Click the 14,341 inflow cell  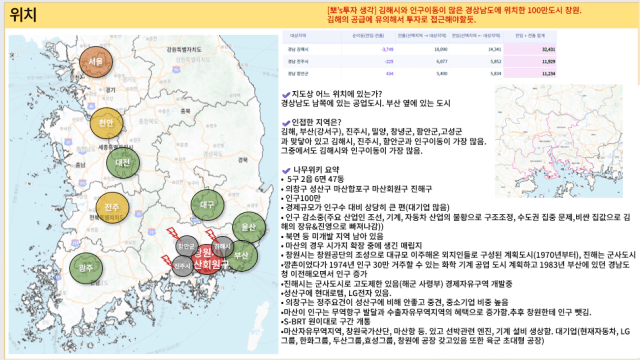pos(495,49)
